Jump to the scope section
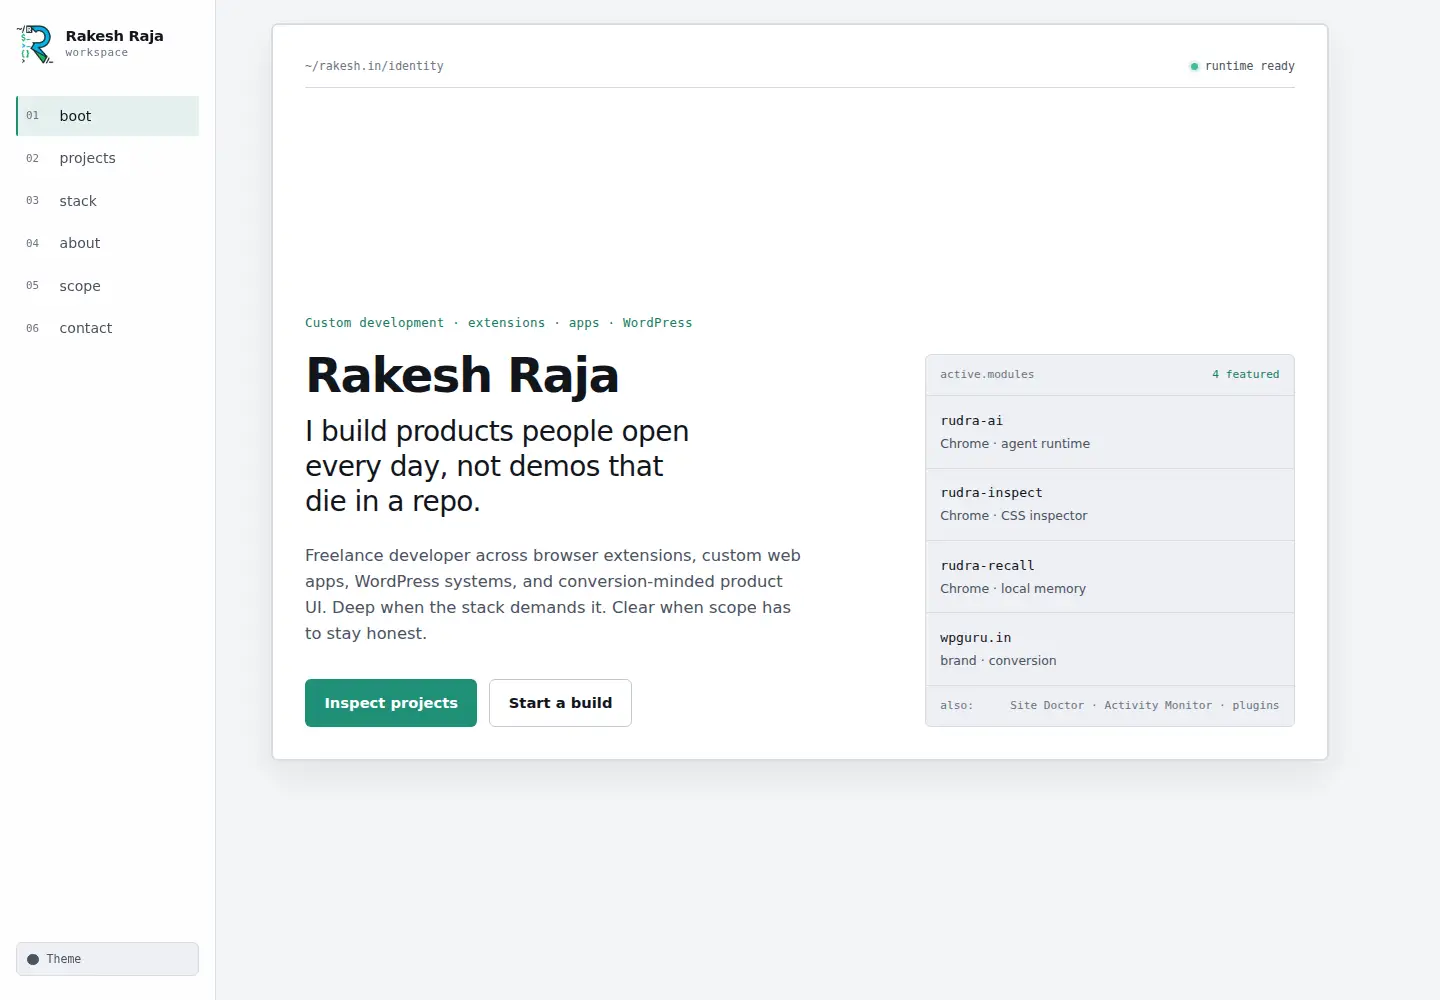This screenshot has width=1440, height=1000. pyautogui.click(x=107, y=286)
